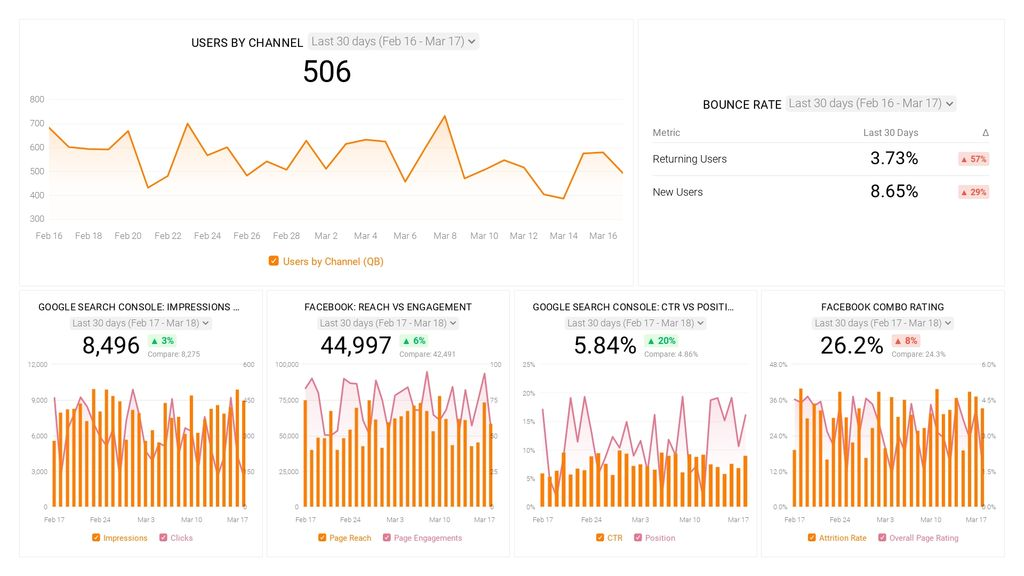The height and width of the screenshot is (576, 1024).
Task: Toggle the Overall Page Rating checkbox
Action: (882, 537)
